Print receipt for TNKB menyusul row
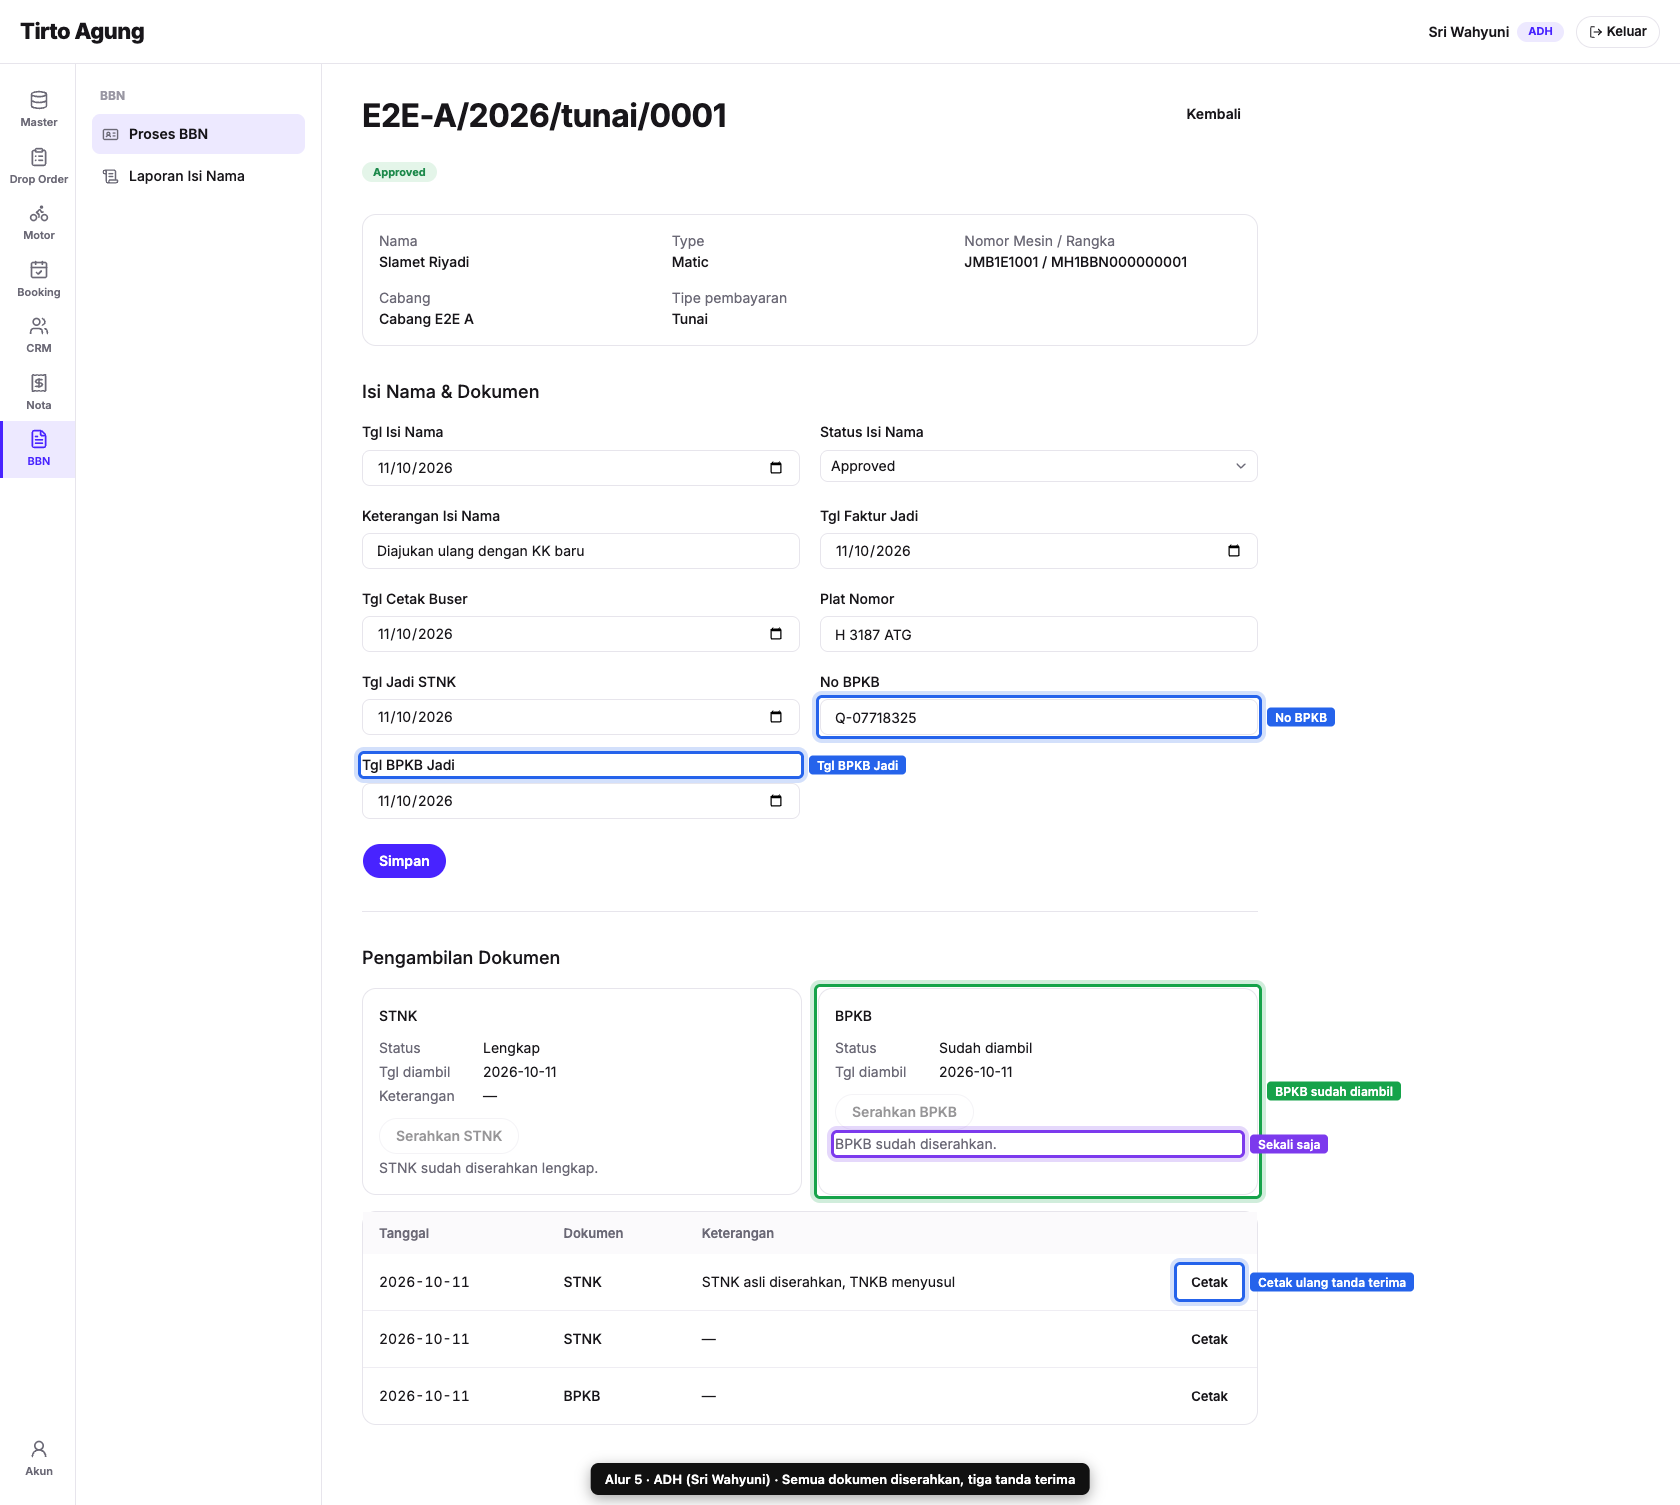This screenshot has width=1680, height=1505. pyautogui.click(x=1209, y=1282)
